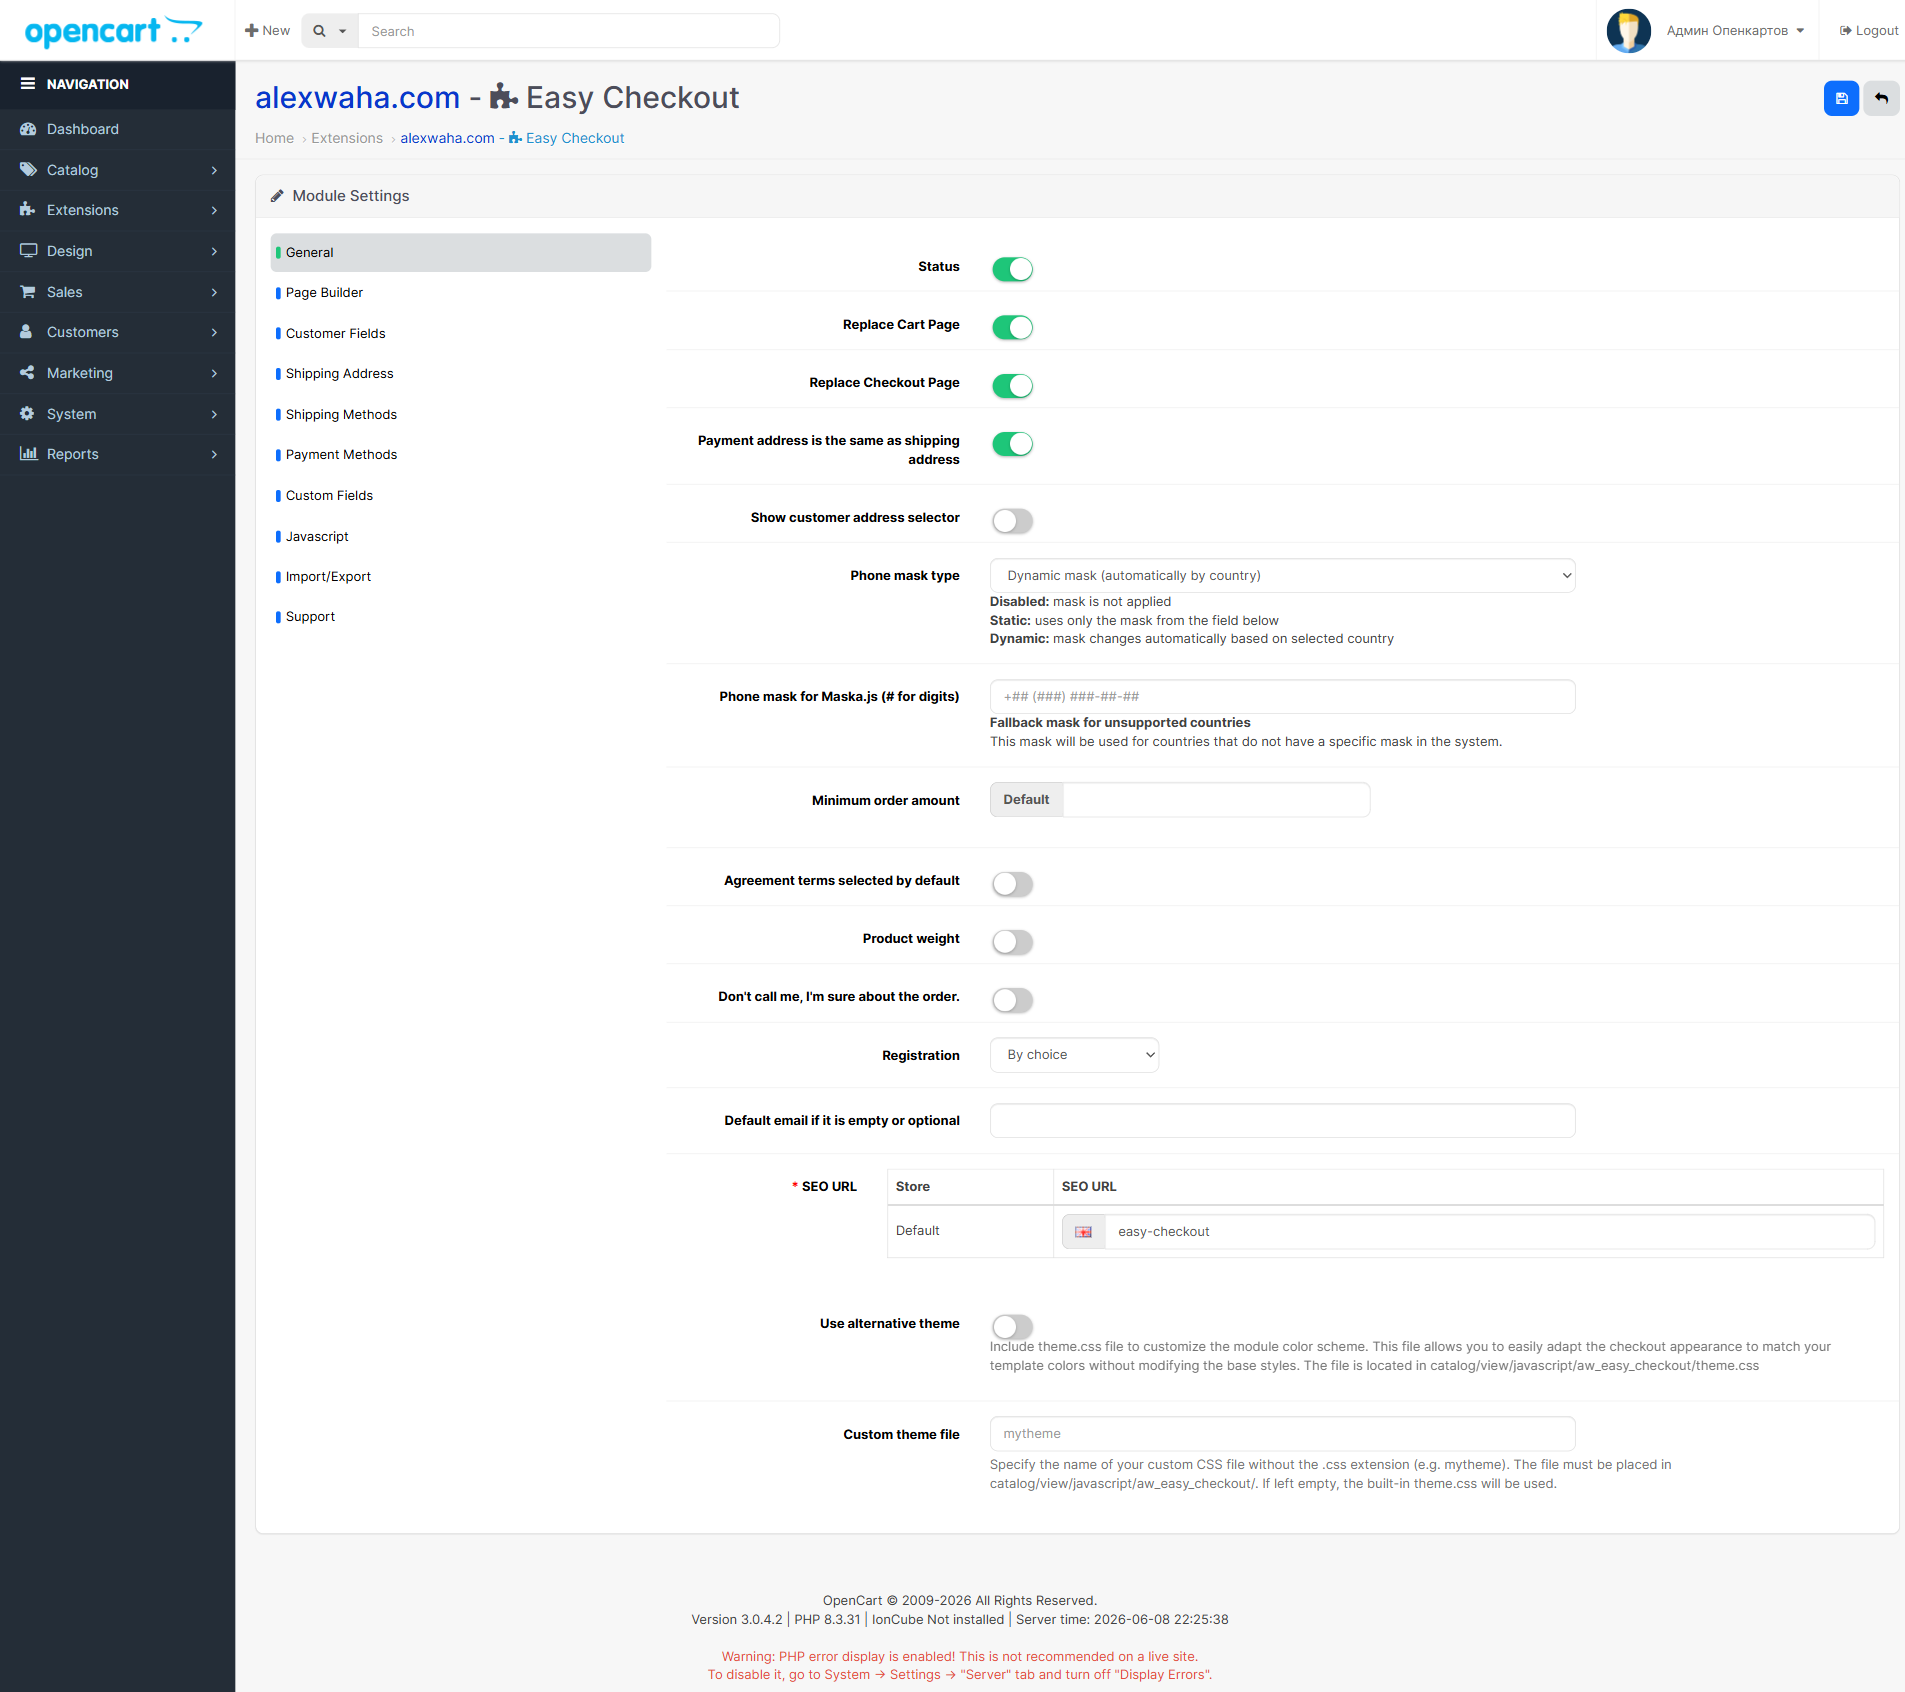This screenshot has height=1692, width=1905.
Task: Click the Customers person icon
Action: tap(28, 332)
